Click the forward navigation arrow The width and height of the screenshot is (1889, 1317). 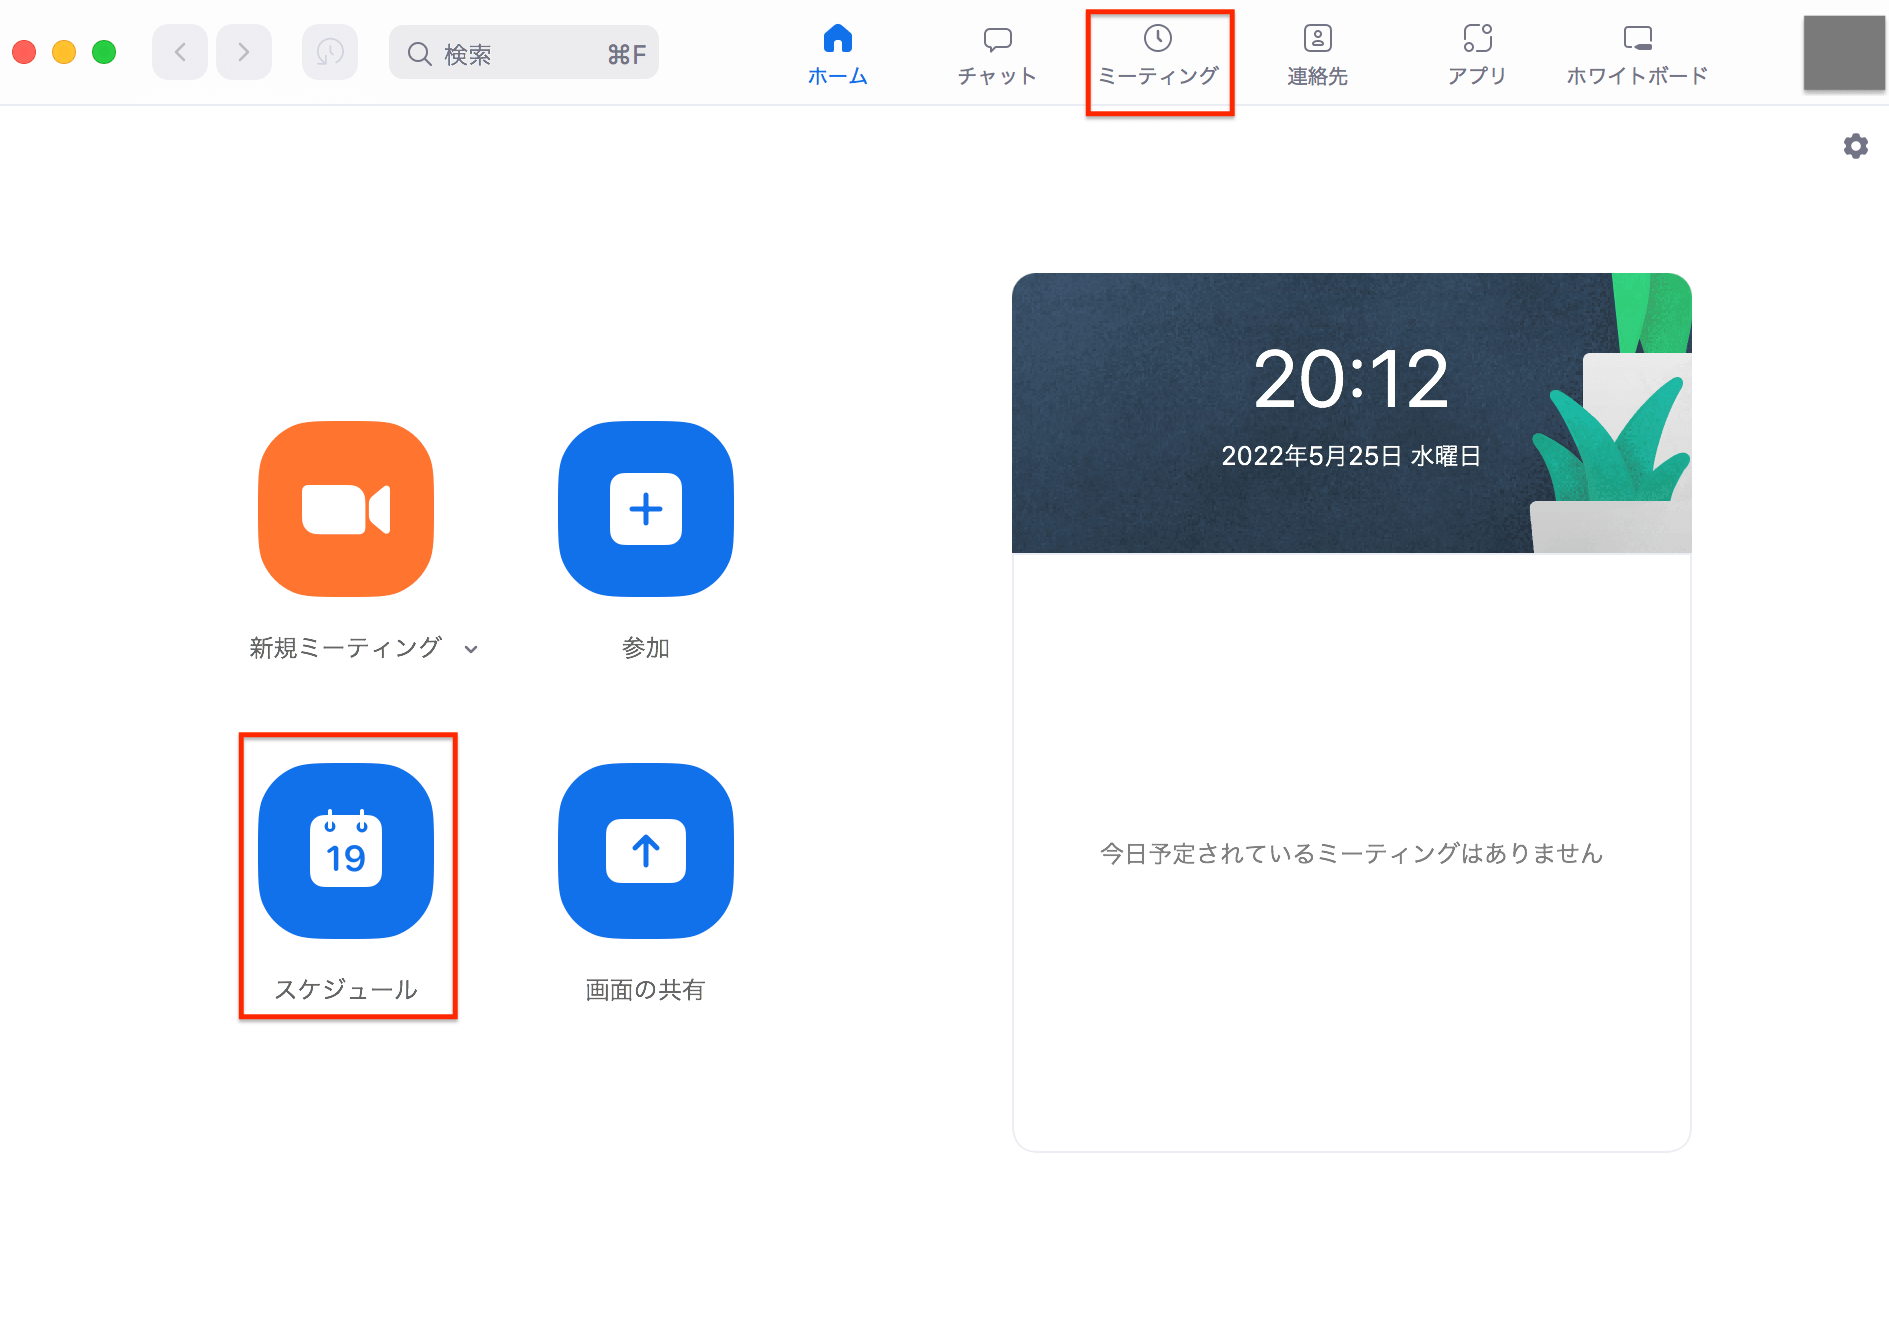click(243, 52)
